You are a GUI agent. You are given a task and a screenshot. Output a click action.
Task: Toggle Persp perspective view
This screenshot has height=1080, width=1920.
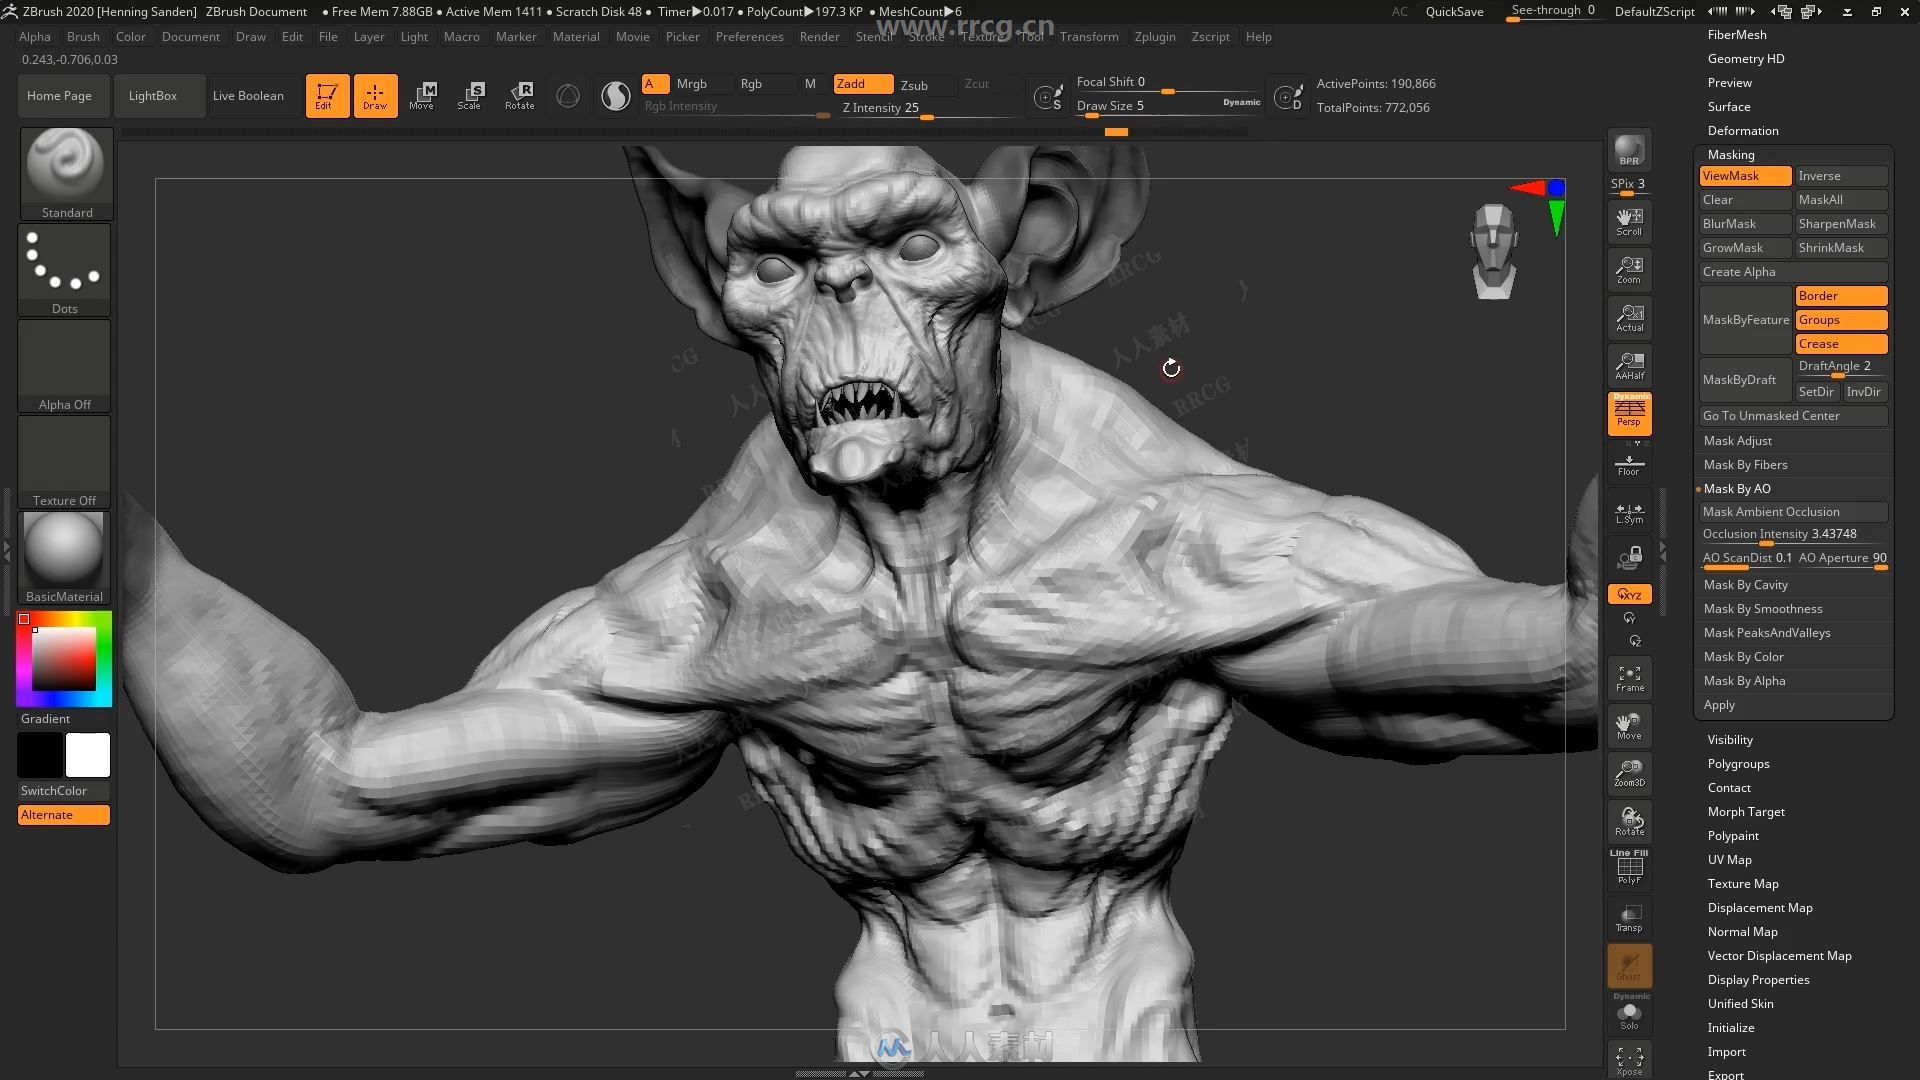click(x=1629, y=414)
